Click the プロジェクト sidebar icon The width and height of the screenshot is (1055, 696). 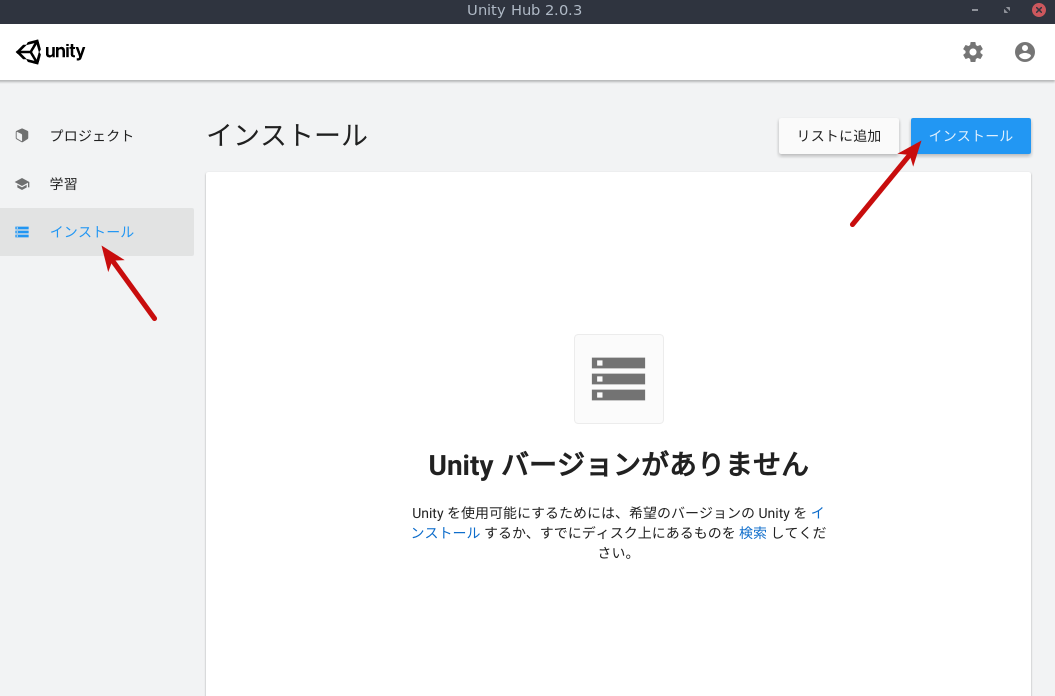click(x=21, y=135)
